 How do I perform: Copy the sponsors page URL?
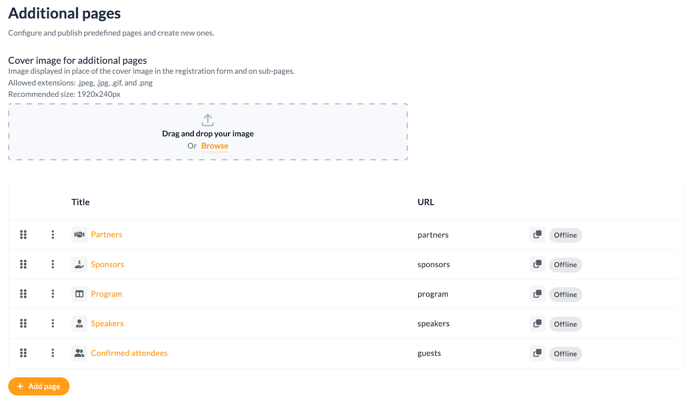point(537,264)
